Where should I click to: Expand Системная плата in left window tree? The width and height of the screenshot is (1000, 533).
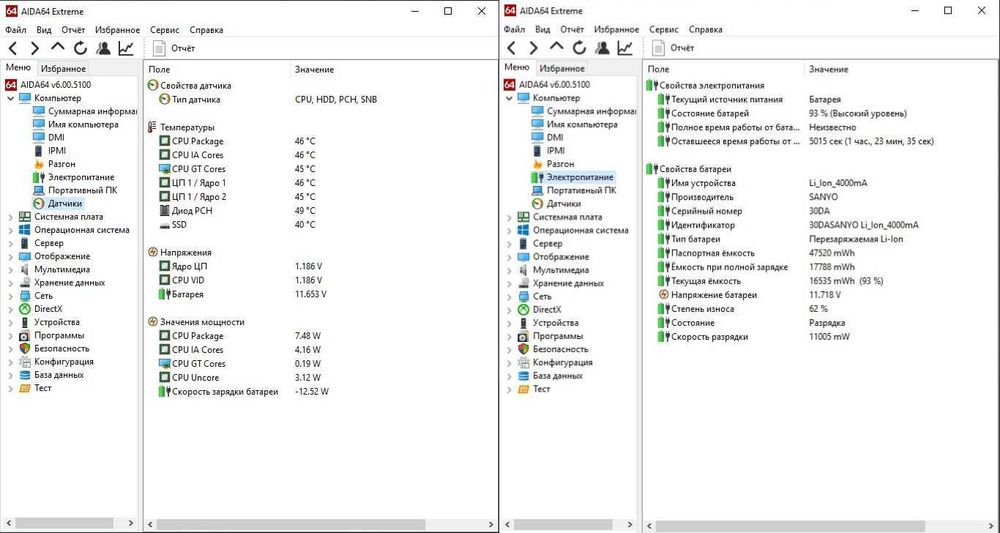(10, 217)
